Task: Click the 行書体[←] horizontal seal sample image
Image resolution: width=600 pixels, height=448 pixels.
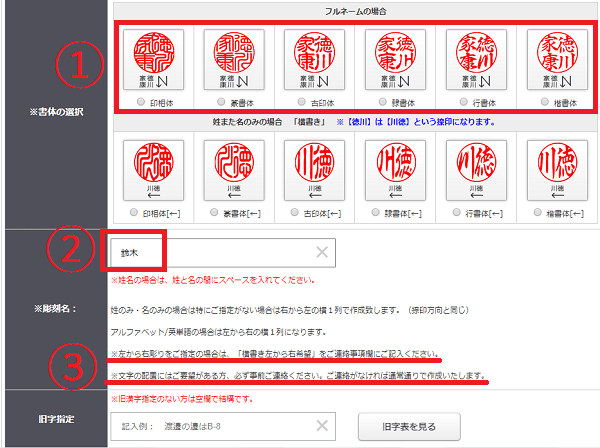Action: pos(476,170)
